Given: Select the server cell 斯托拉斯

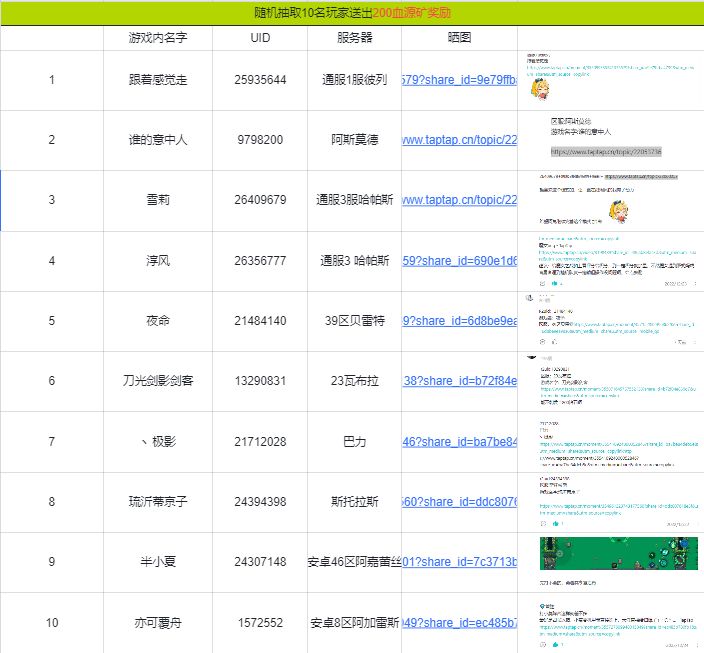Looking at the screenshot, I should coord(355,502).
